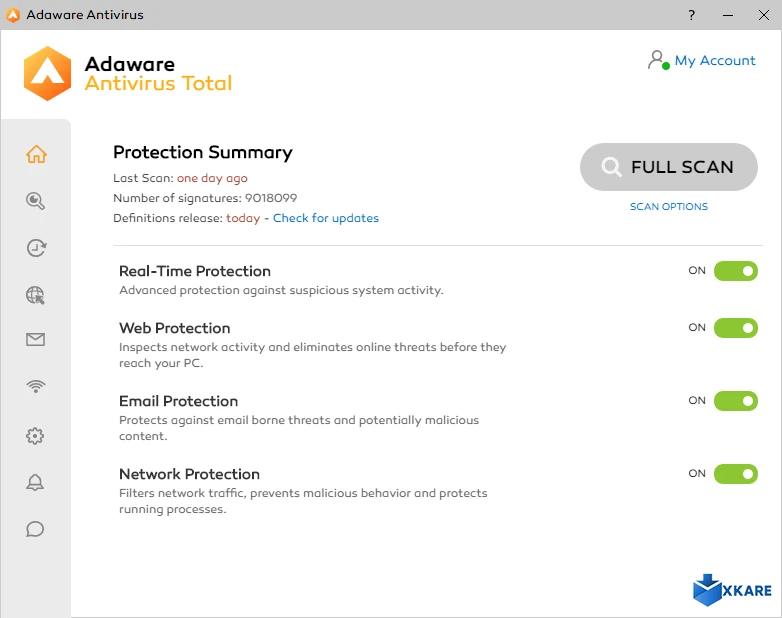The width and height of the screenshot is (782, 618).
Task: Click the Email Protection heading
Action: (179, 401)
